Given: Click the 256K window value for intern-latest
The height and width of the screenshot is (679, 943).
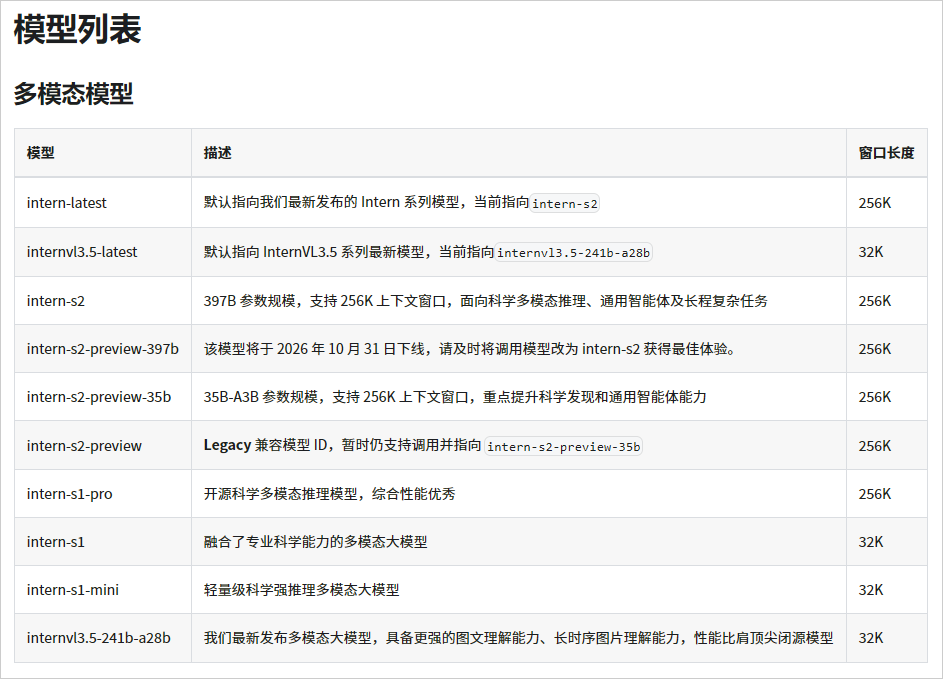Looking at the screenshot, I should click(874, 203).
